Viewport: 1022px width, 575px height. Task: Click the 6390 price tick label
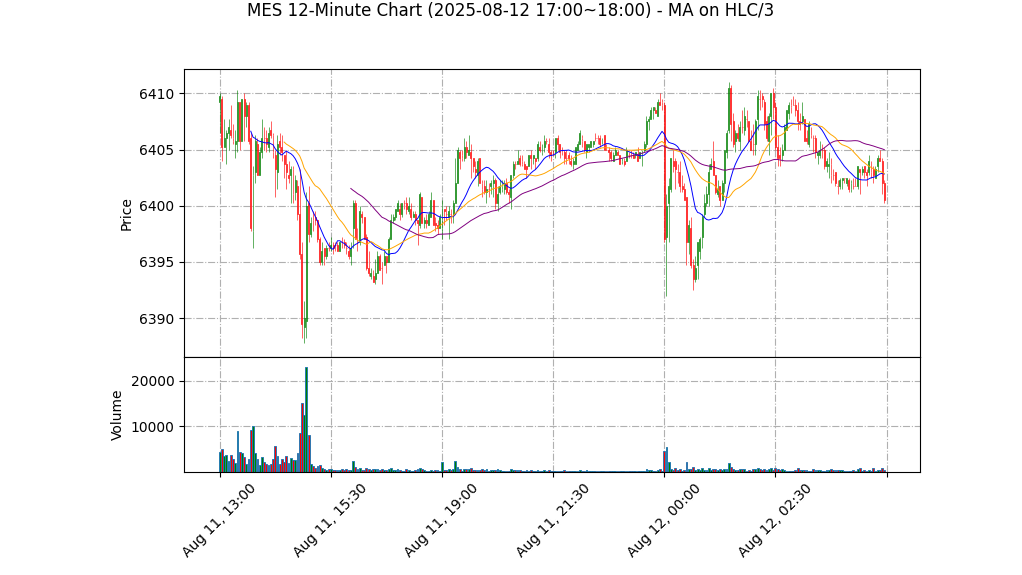tap(156, 319)
